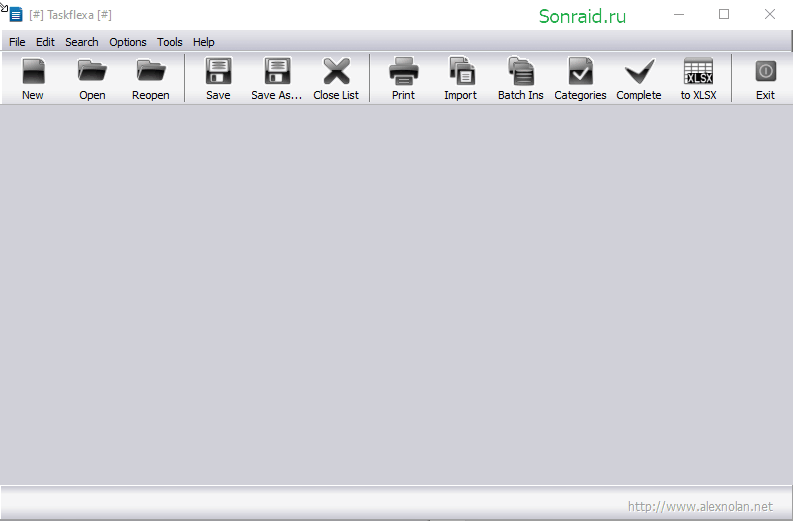This screenshot has height=521, width=793.
Task: Open the Tools menu
Action: click(x=169, y=42)
